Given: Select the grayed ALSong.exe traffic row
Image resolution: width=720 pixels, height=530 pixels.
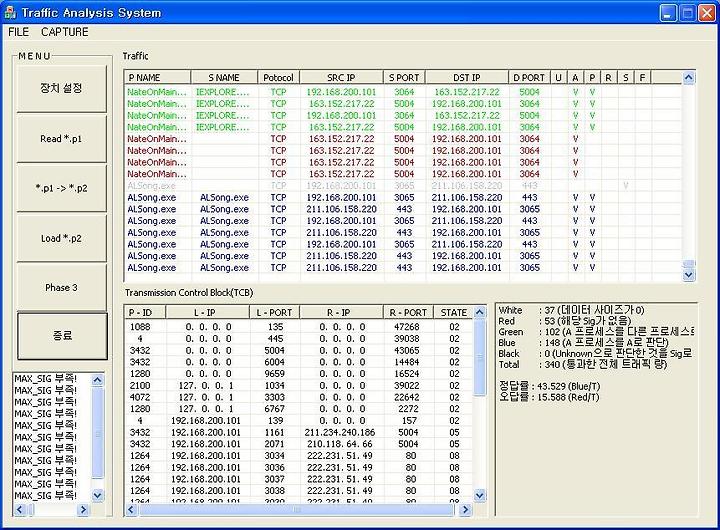Looking at the screenshot, I should 403,186.
